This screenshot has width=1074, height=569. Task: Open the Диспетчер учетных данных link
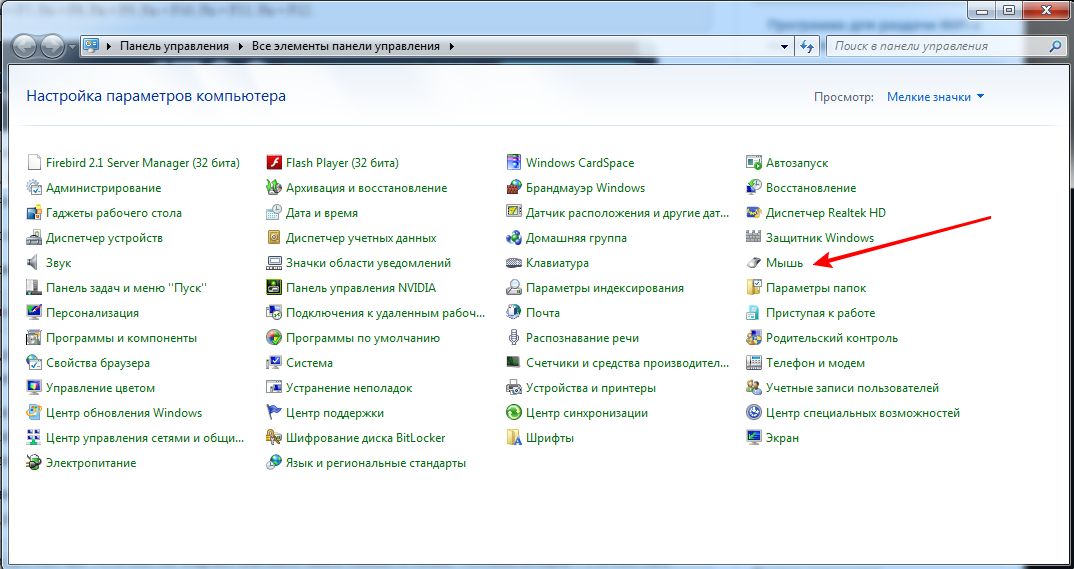[x=361, y=238]
